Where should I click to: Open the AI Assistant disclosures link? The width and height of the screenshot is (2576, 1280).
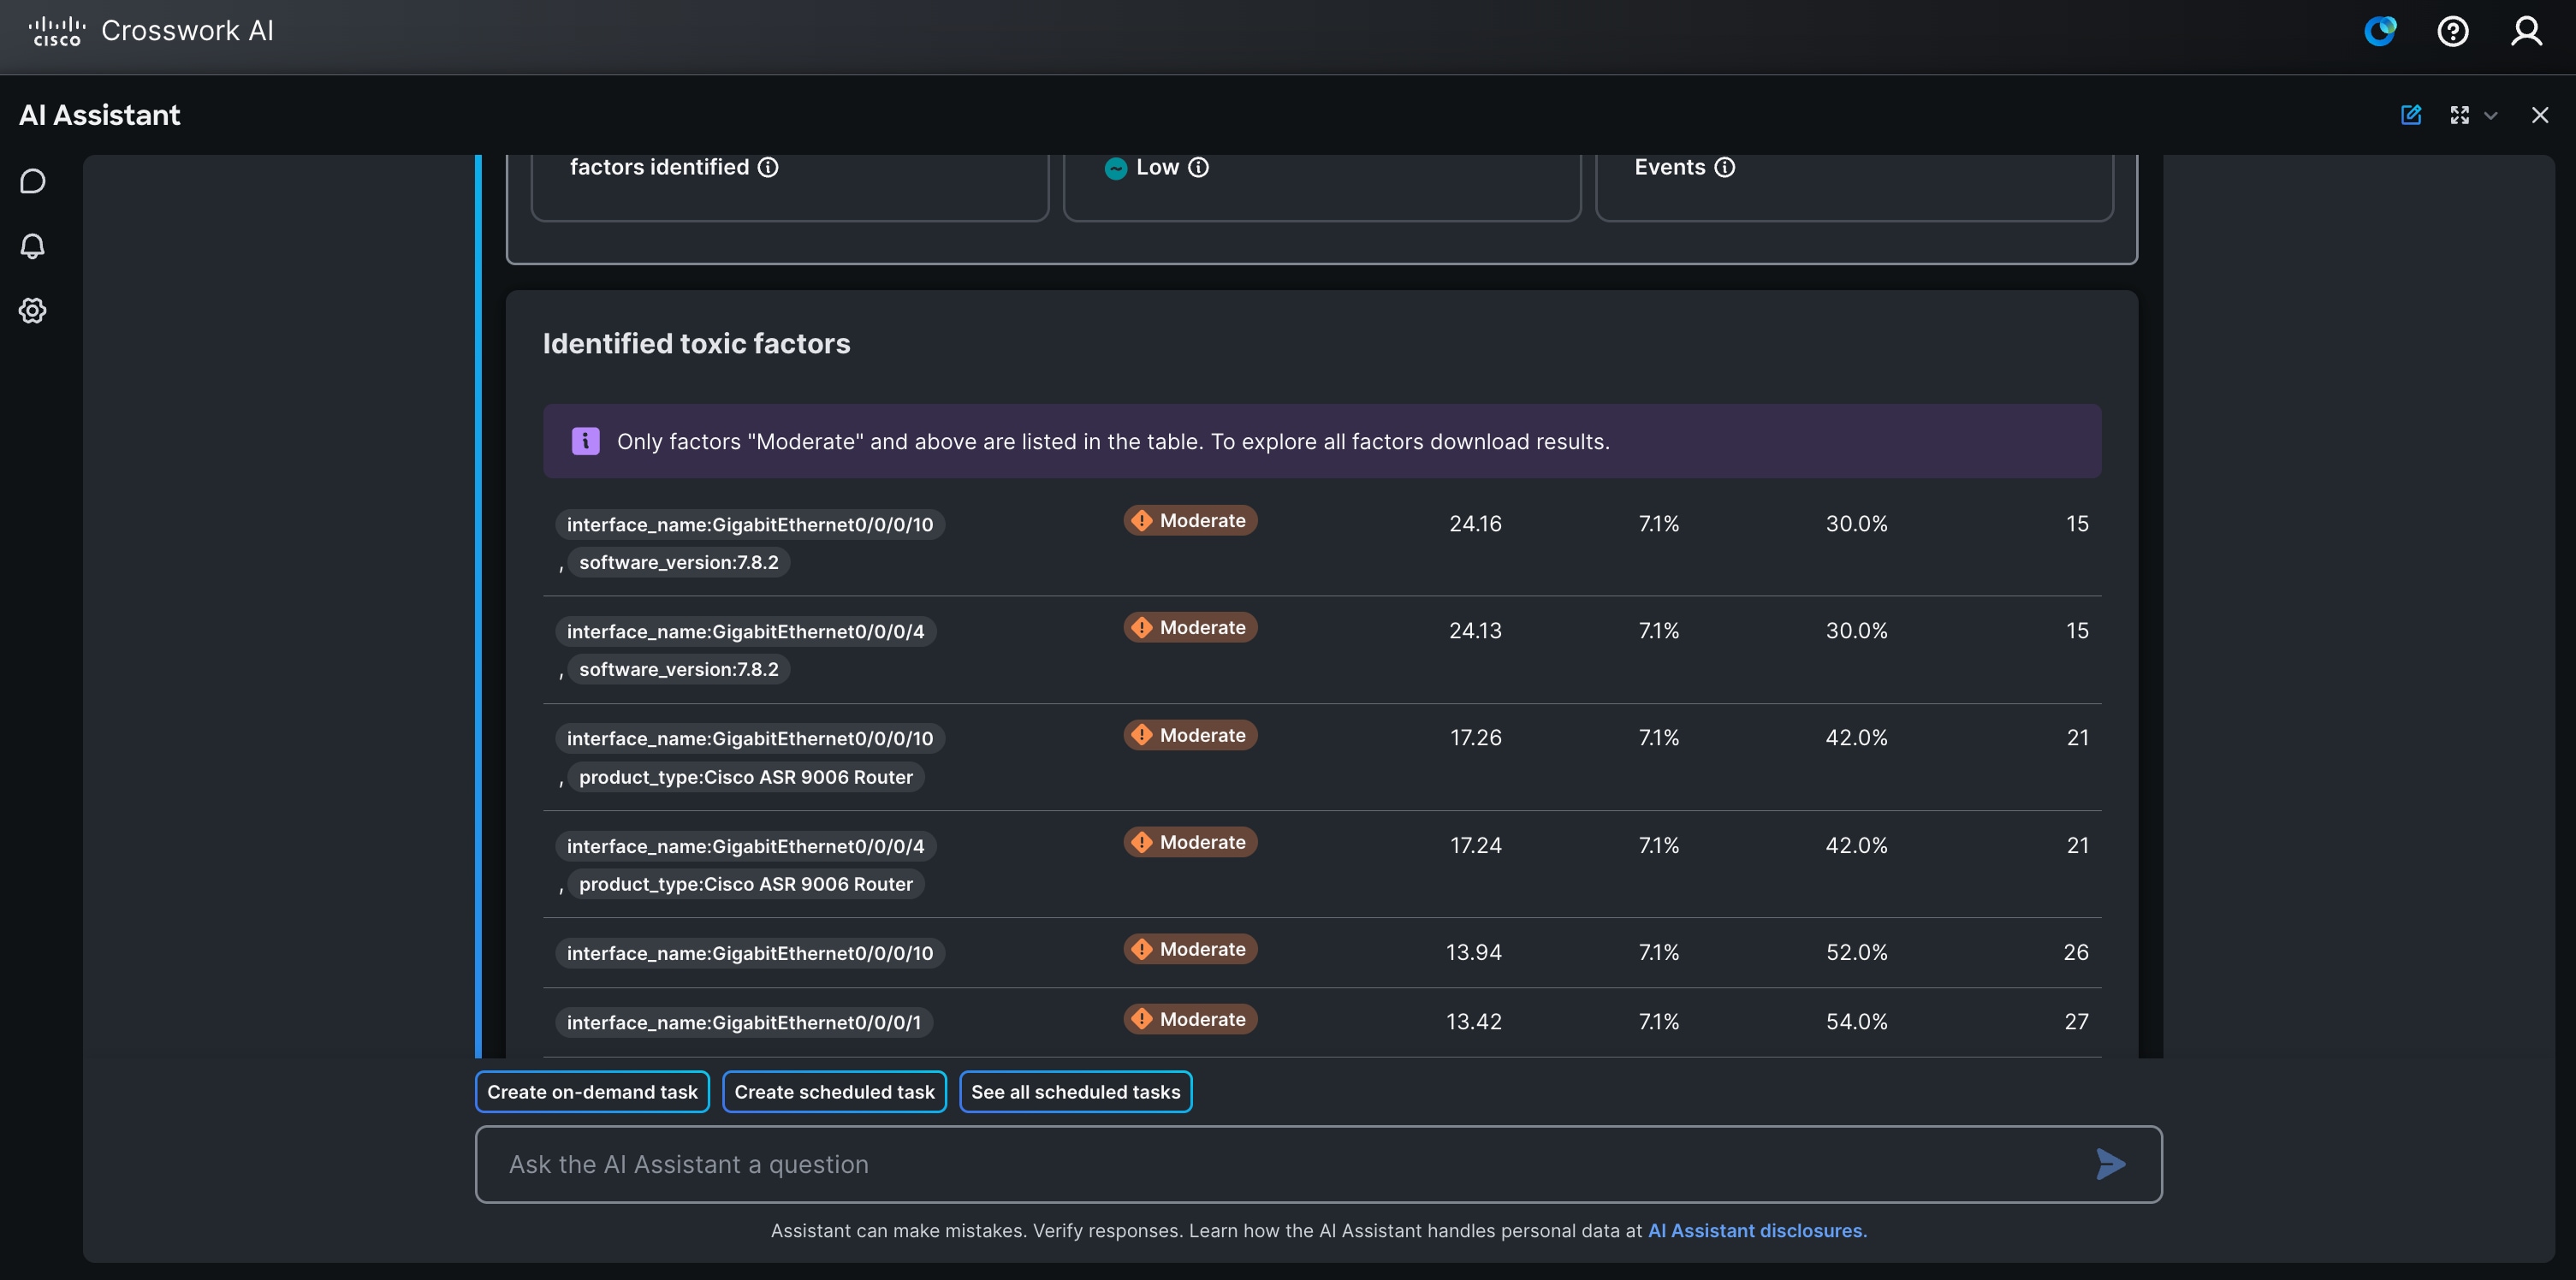click(1757, 1231)
